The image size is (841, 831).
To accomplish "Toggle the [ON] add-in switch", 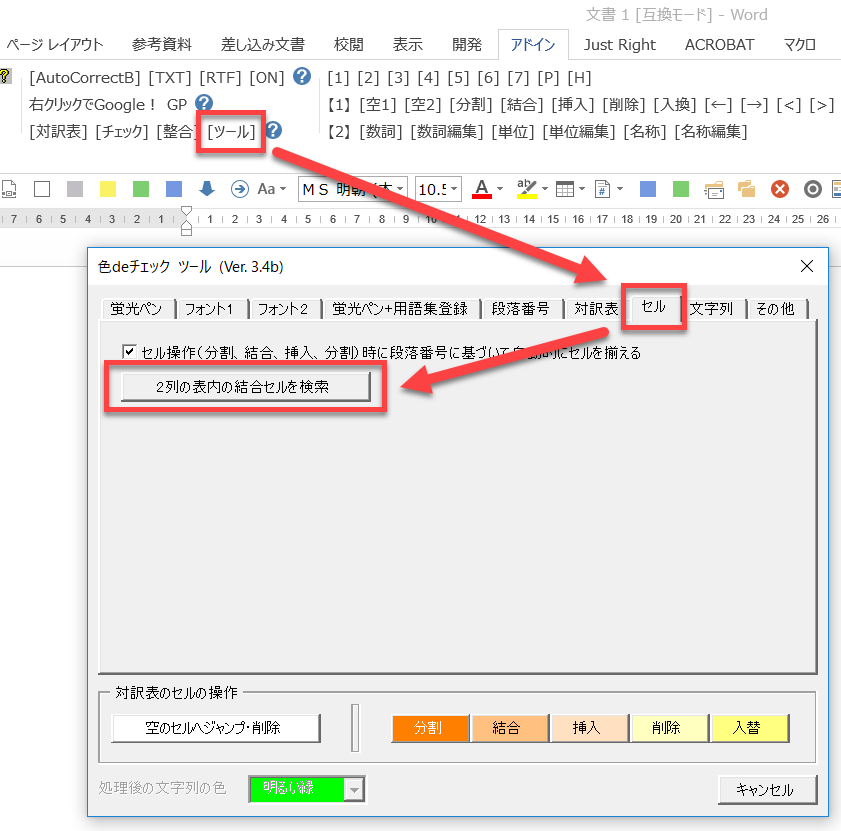I will coord(267,78).
